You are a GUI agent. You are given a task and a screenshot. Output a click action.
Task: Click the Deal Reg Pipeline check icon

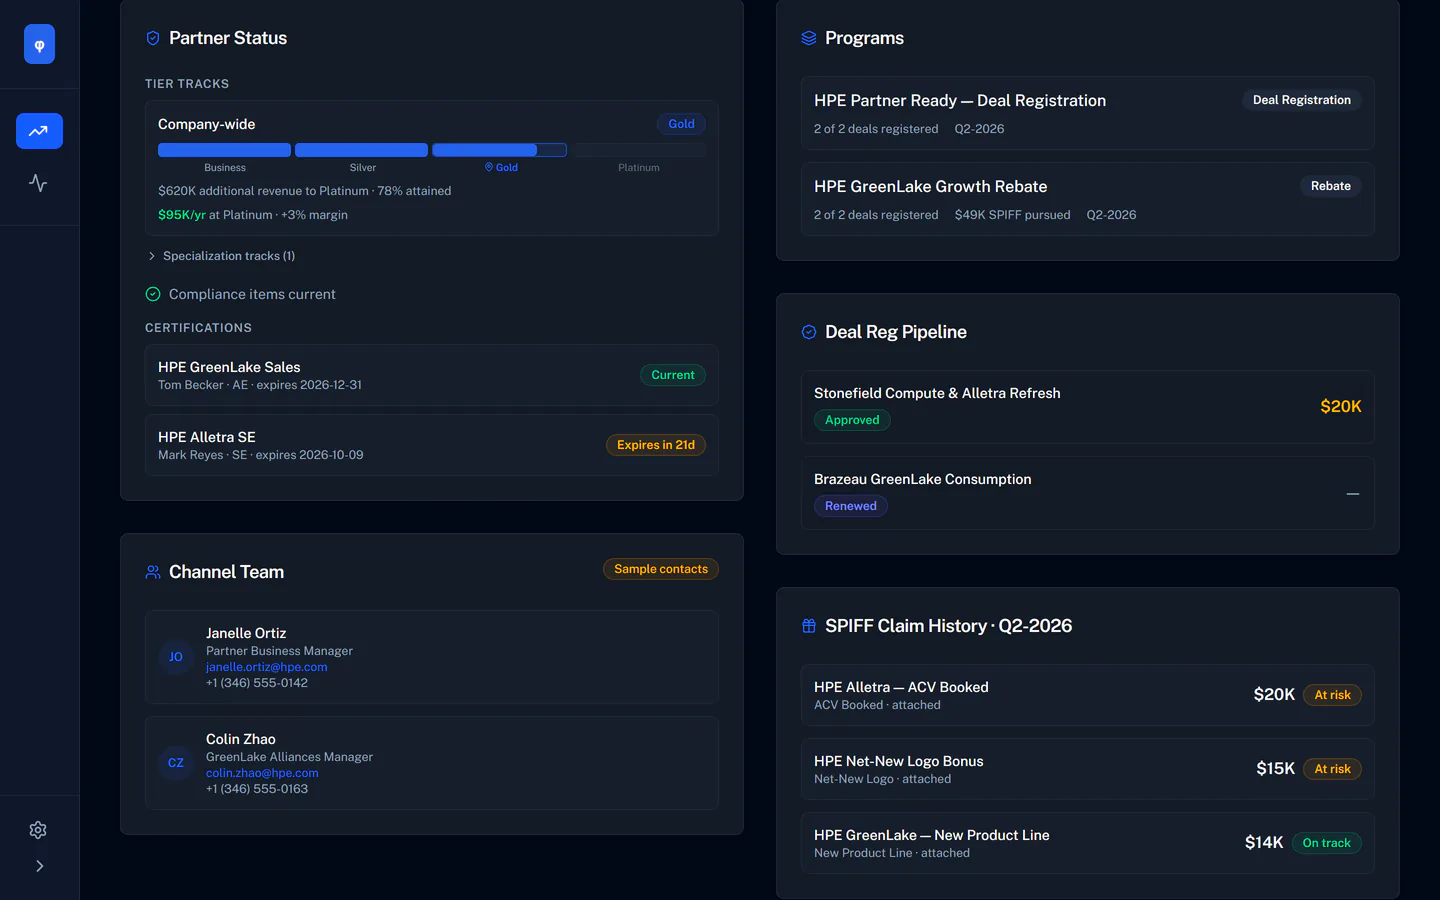pyautogui.click(x=809, y=332)
